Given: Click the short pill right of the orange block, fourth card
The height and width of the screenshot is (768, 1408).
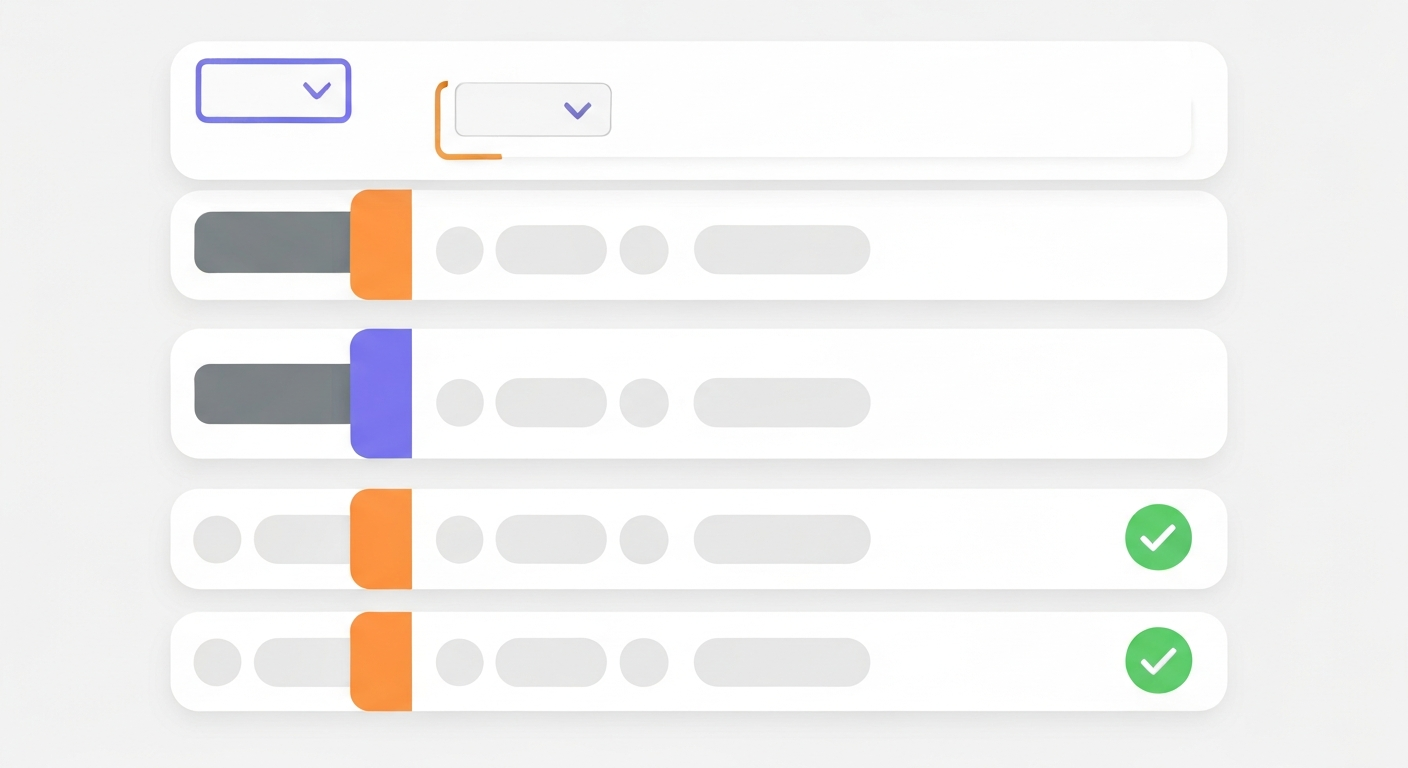Looking at the screenshot, I should (551, 540).
